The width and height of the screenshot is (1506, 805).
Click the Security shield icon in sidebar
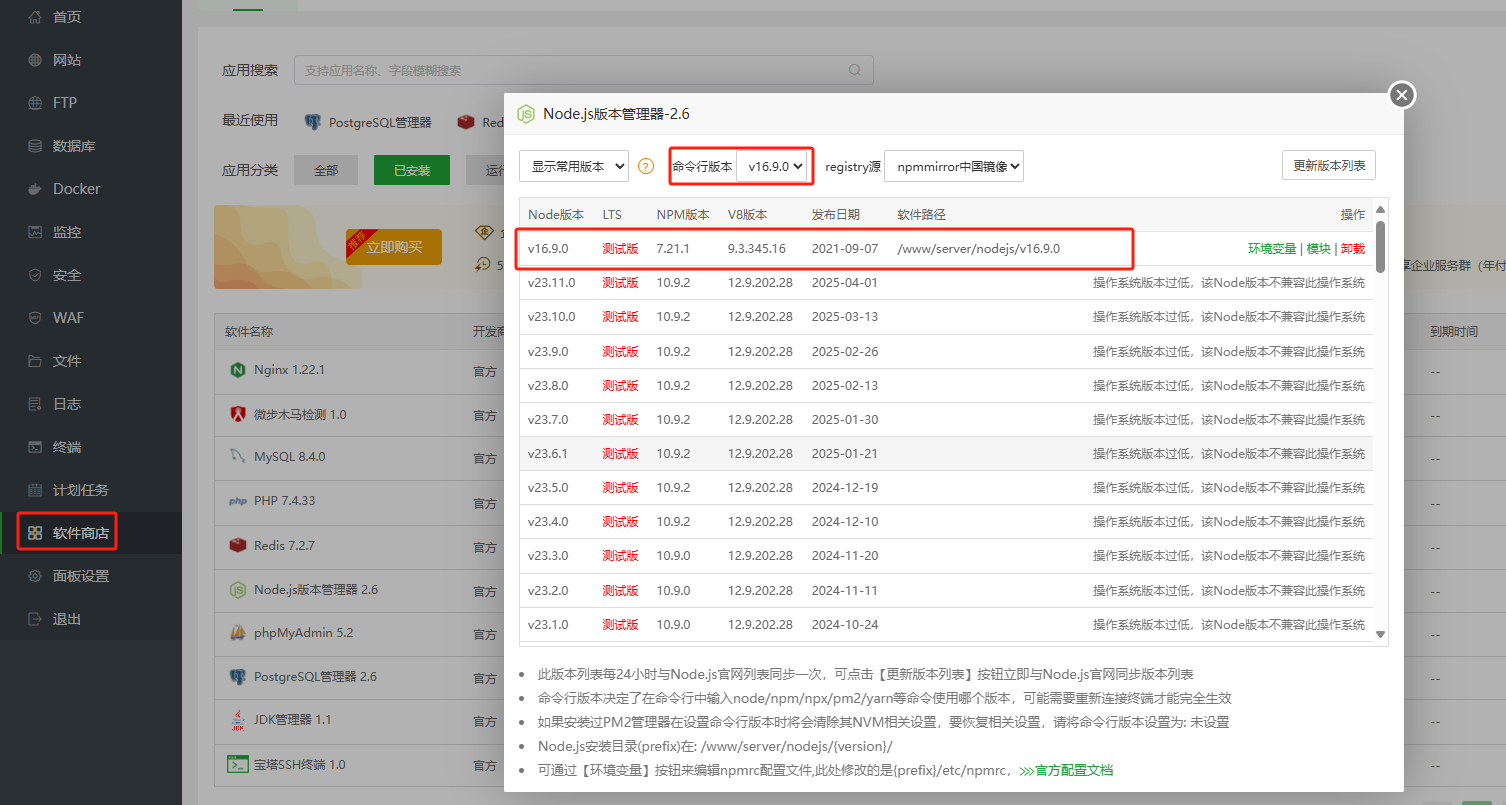coord(35,275)
